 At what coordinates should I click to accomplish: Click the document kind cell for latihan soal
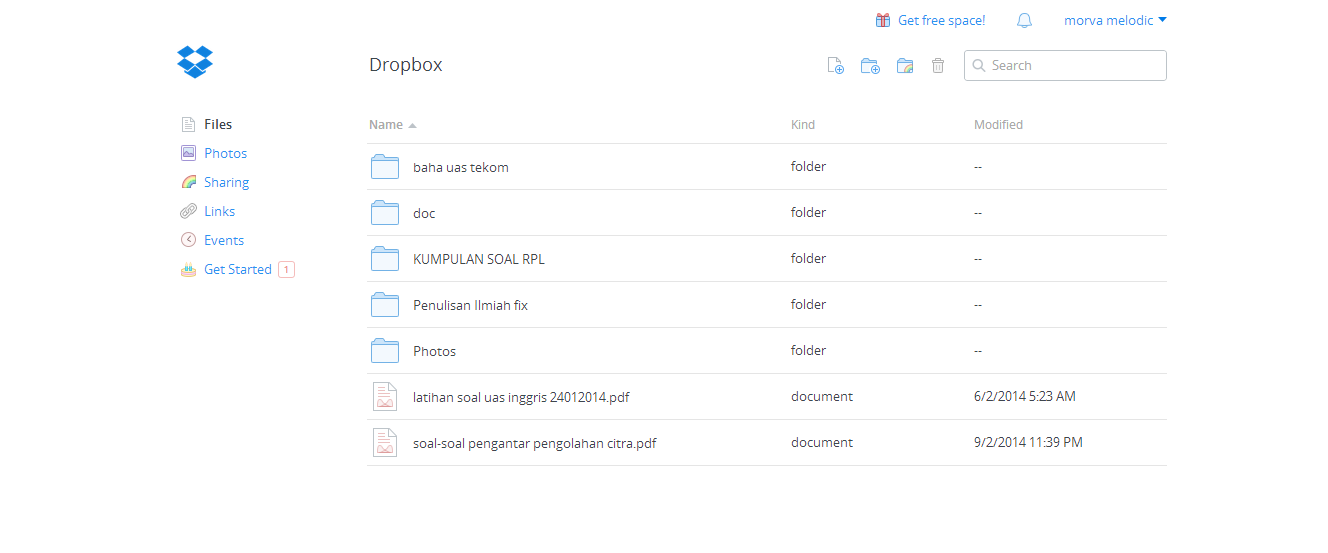click(822, 396)
